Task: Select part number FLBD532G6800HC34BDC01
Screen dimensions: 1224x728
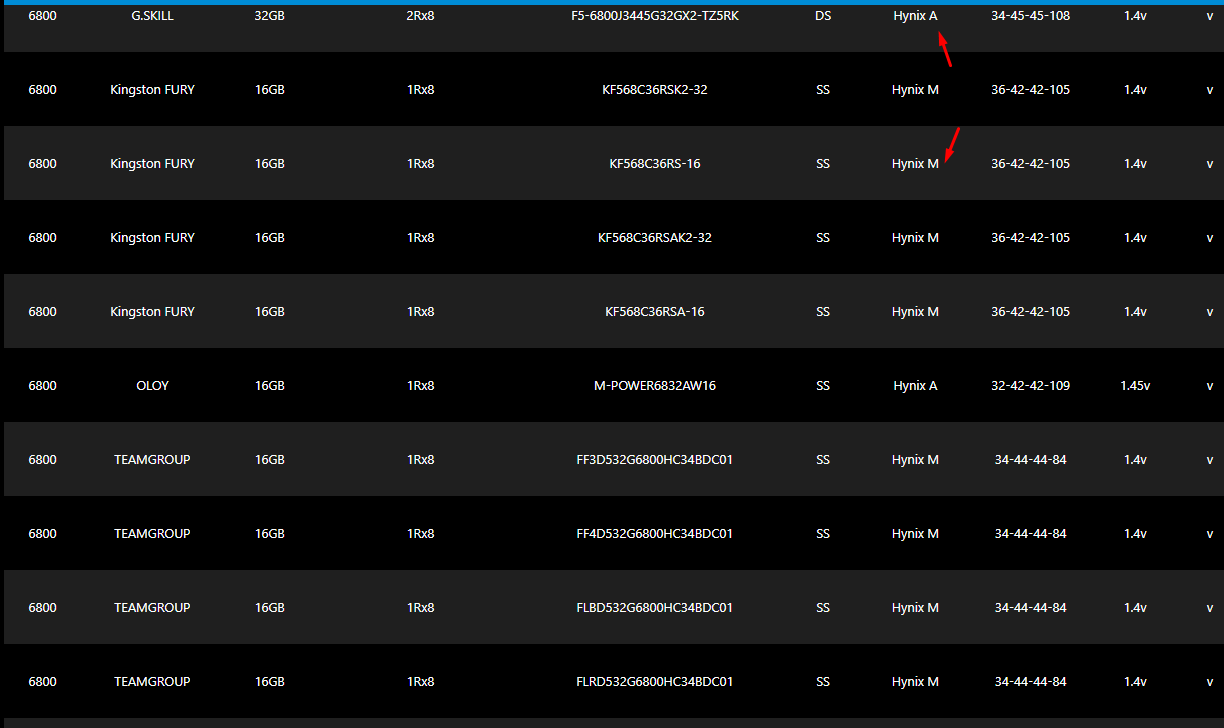Action: pos(654,608)
